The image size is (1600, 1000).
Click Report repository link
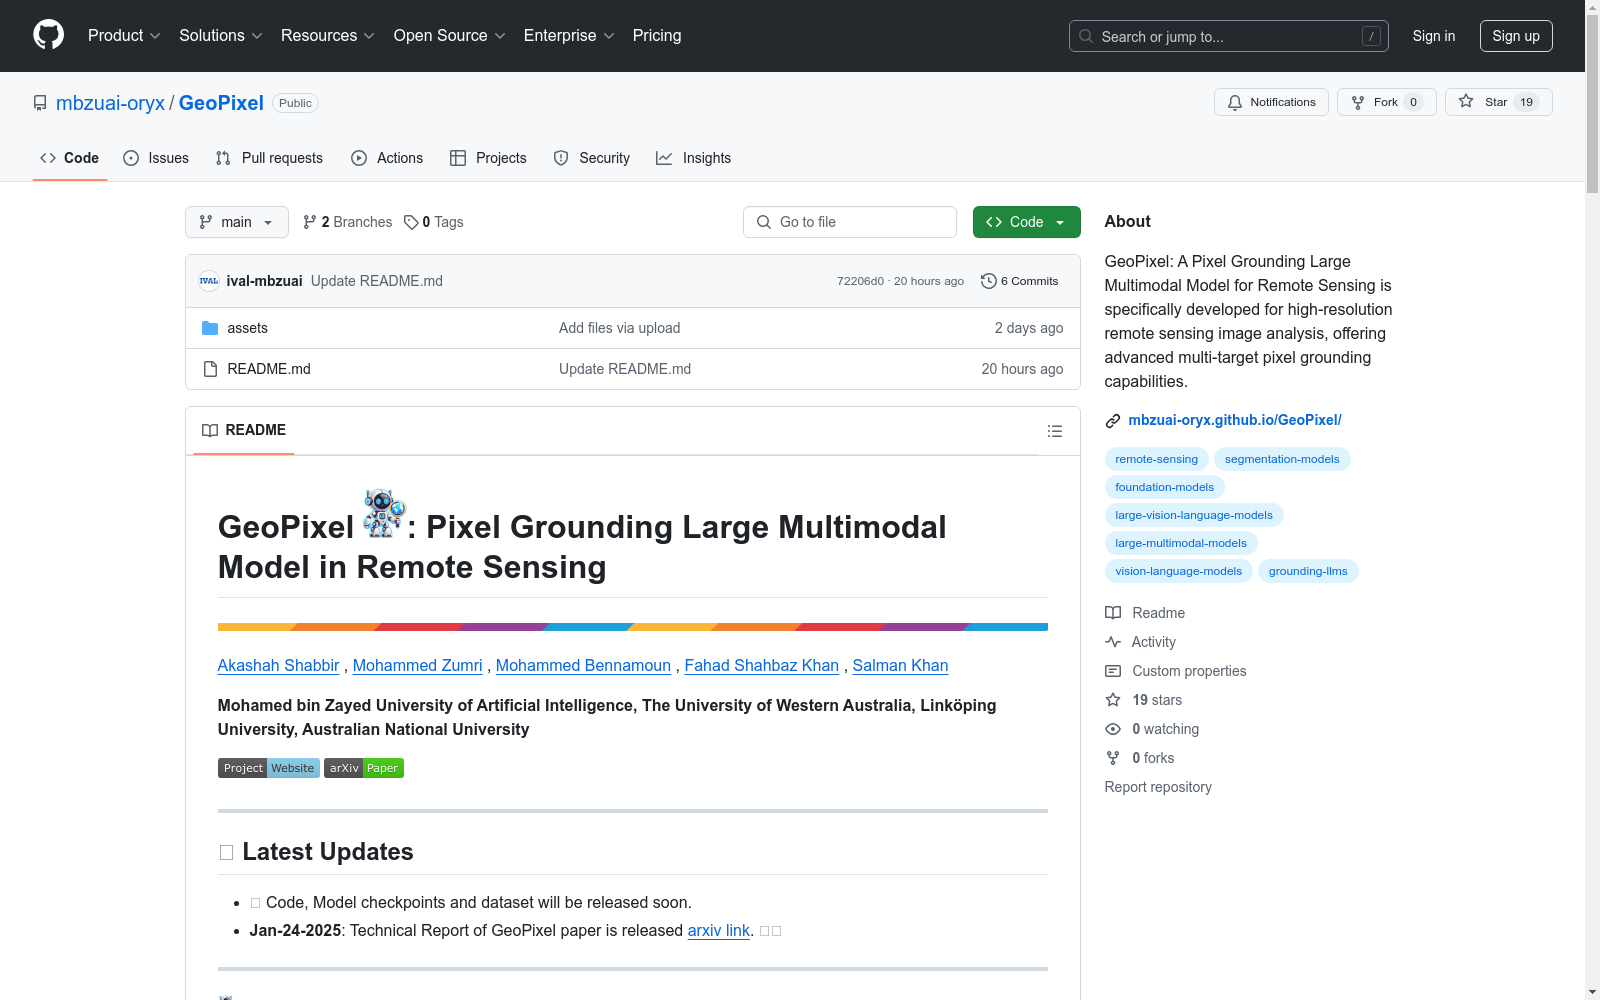(1158, 787)
